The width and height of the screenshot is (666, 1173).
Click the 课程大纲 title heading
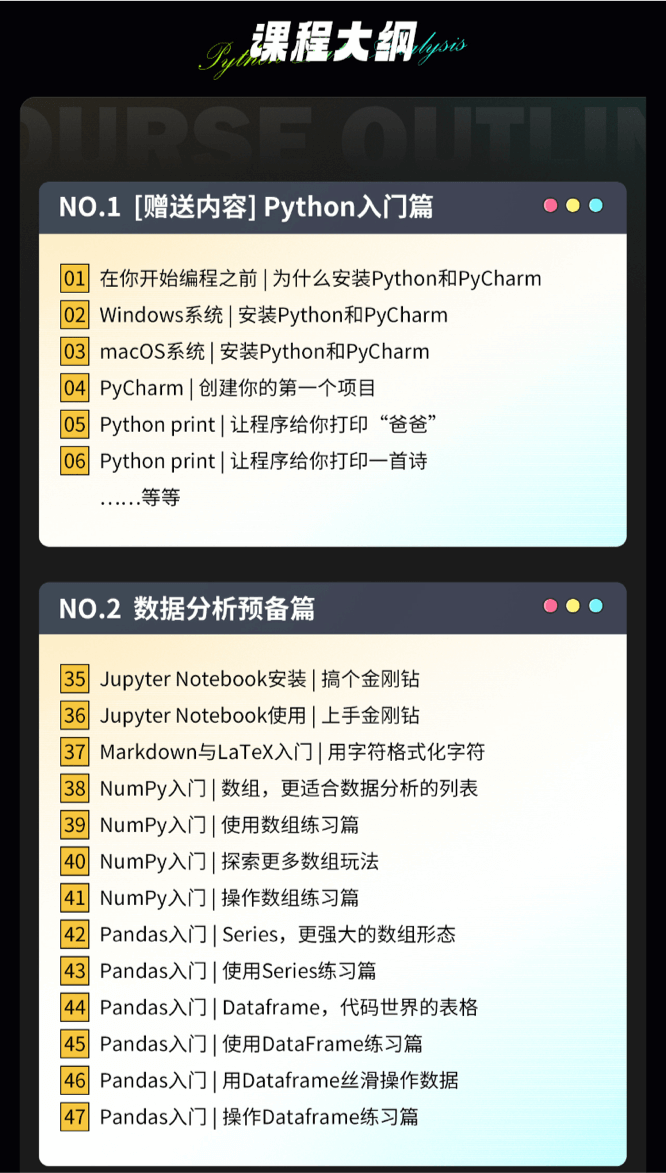(x=333, y=42)
